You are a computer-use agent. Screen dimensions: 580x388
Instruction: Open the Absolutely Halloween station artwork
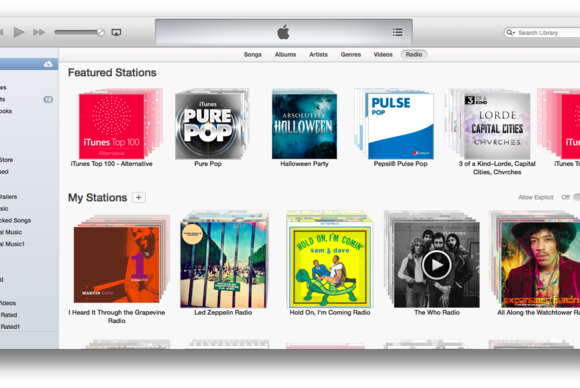(x=304, y=126)
